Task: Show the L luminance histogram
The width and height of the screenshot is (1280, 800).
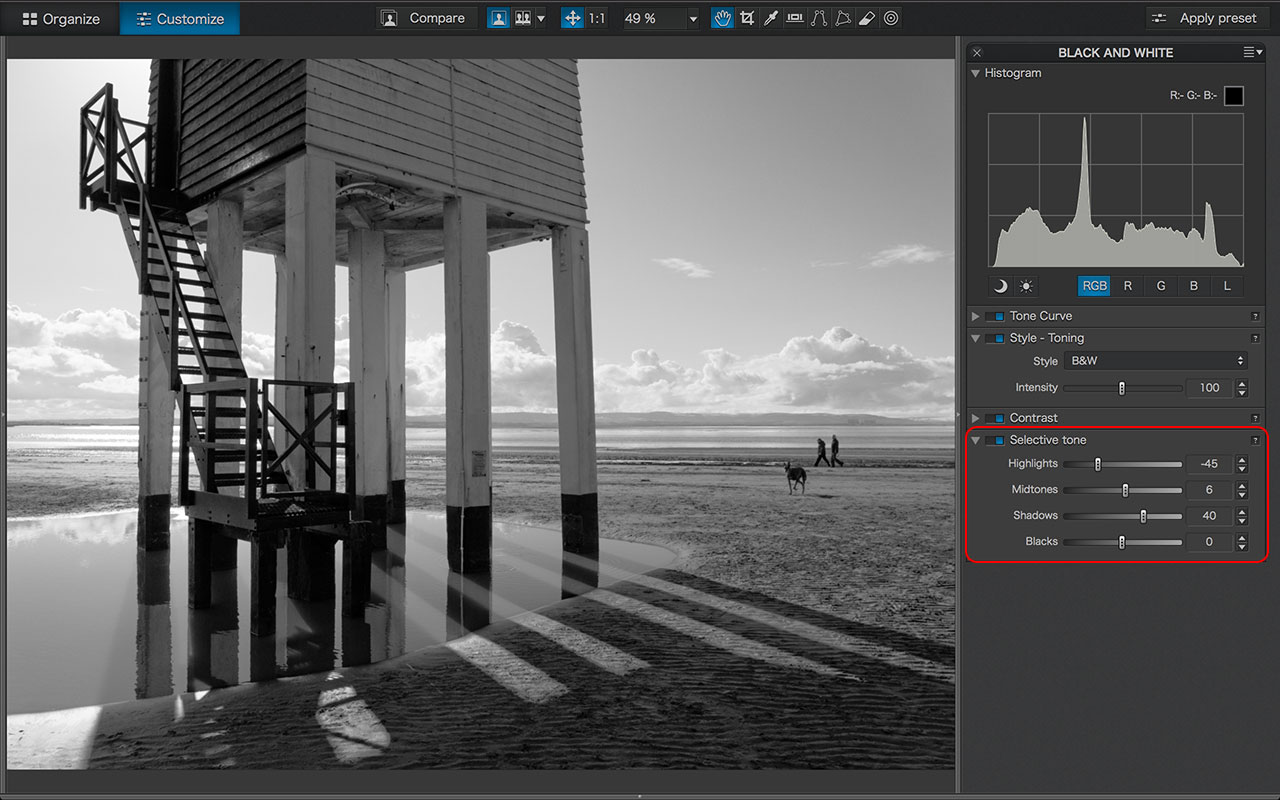Action: 1227,286
